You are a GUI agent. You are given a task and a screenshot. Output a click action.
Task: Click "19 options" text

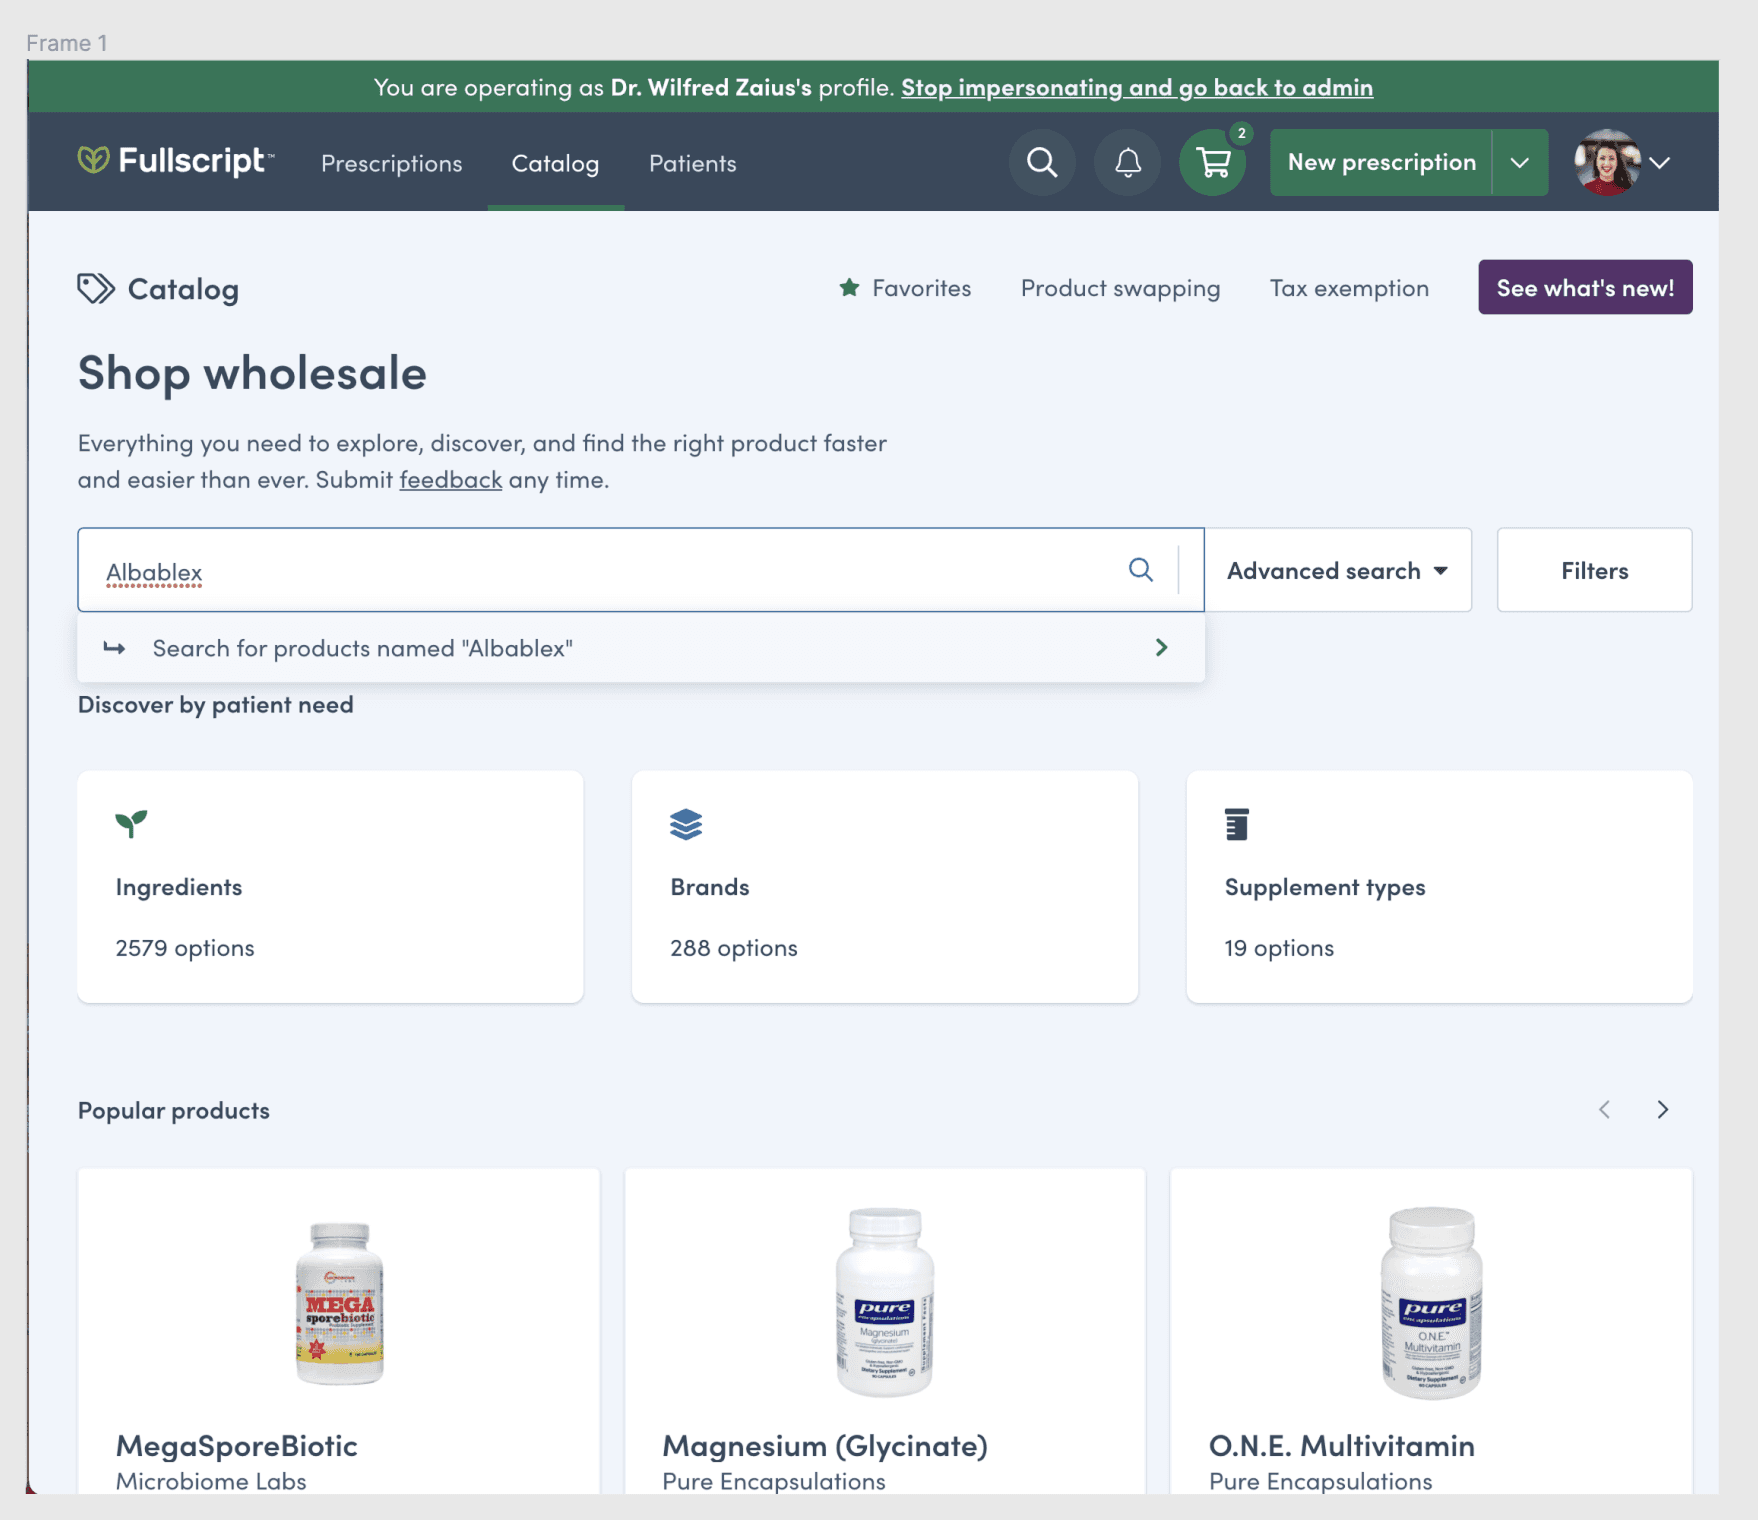click(x=1279, y=947)
